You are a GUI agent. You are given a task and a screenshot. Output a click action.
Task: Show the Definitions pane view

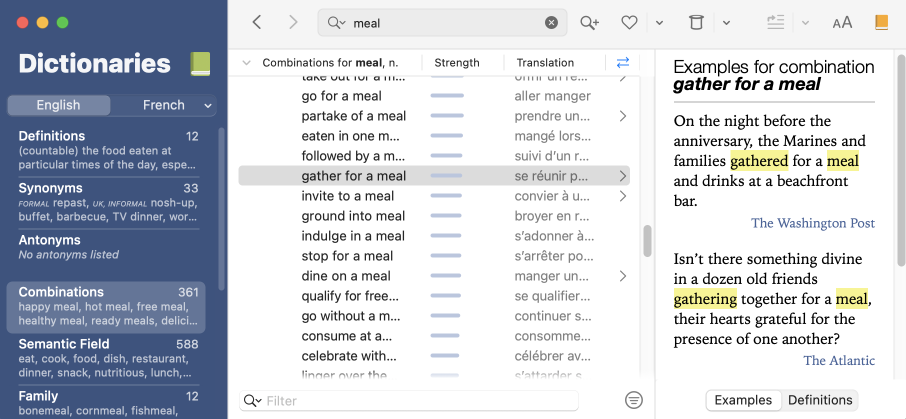point(820,400)
